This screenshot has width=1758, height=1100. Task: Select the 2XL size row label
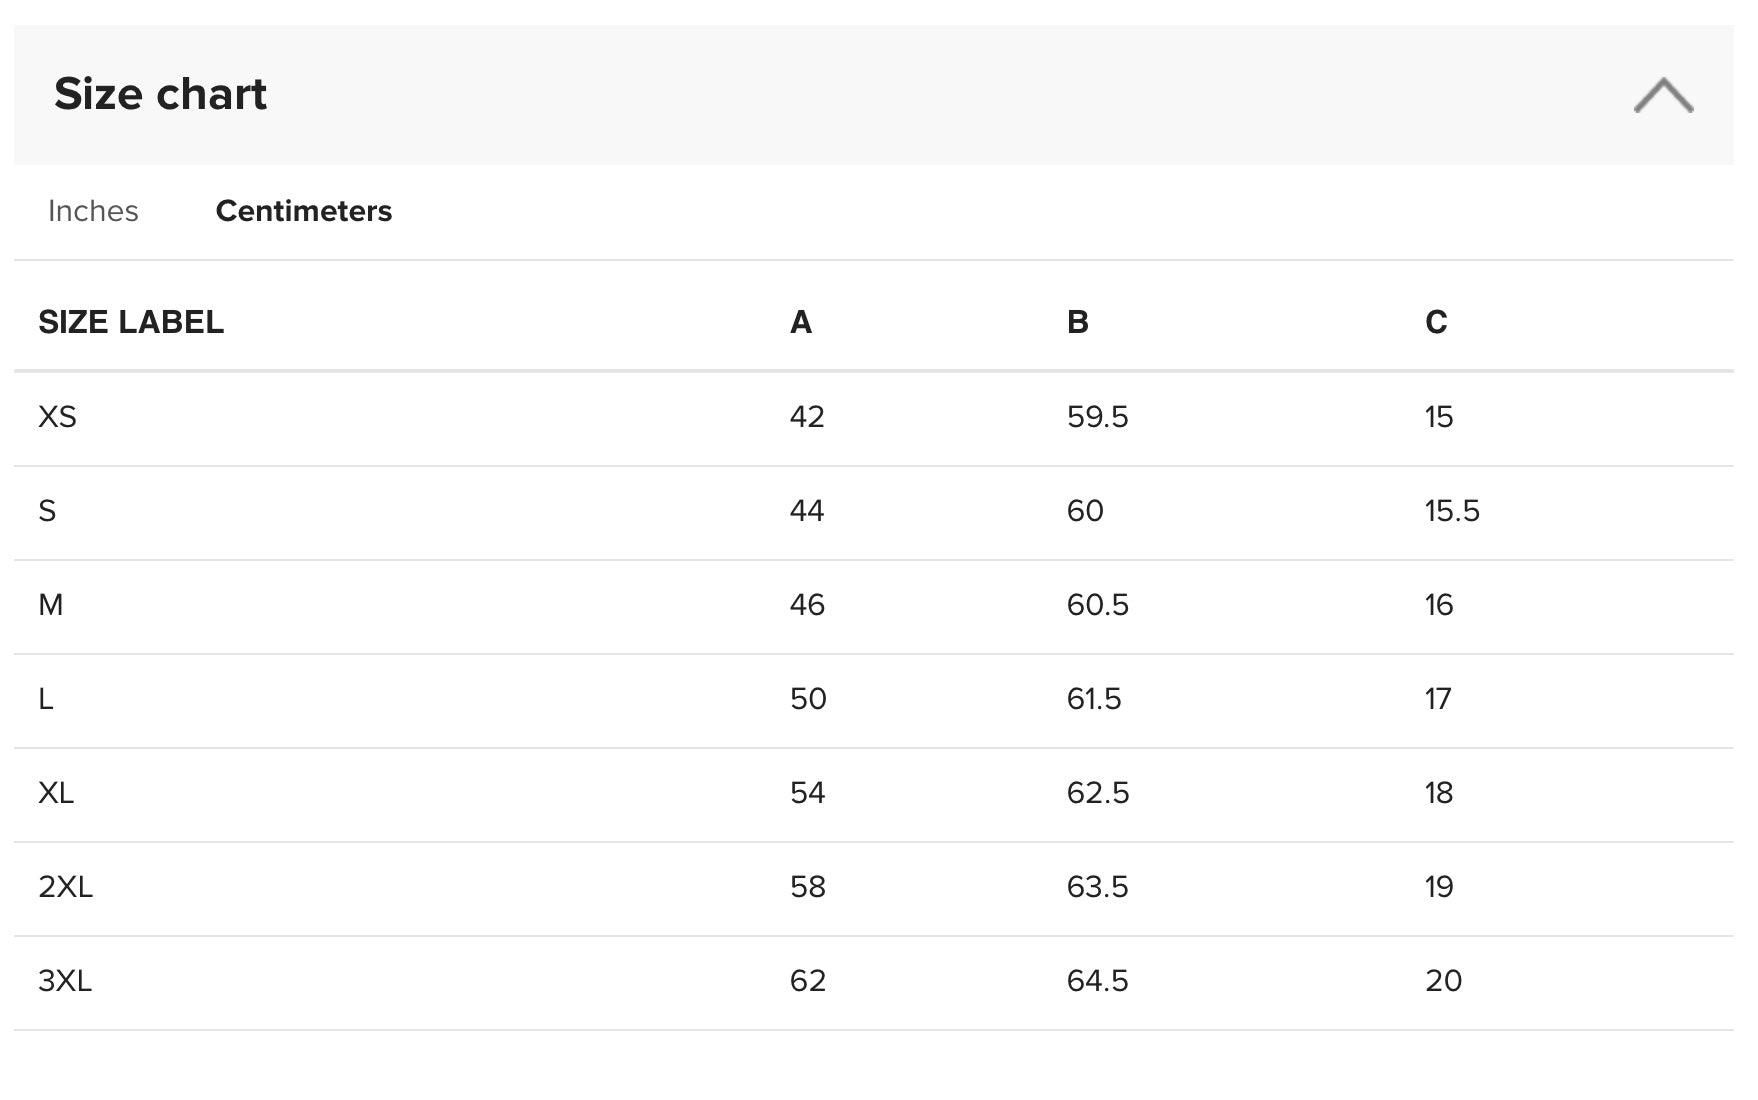tap(66, 887)
